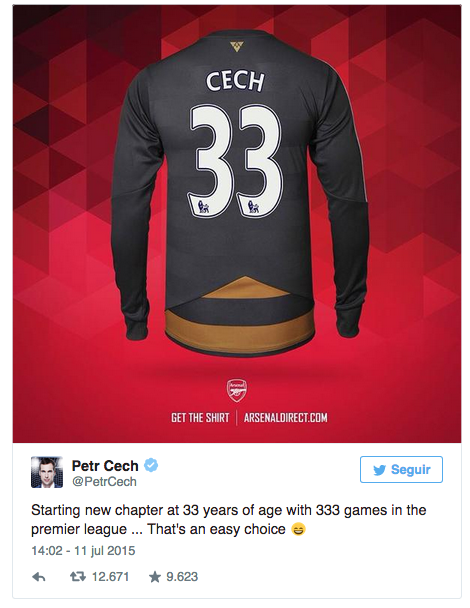Image resolution: width=470 pixels, height=608 pixels.
Task: View the 9.623 favorites count
Action: [x=182, y=577]
